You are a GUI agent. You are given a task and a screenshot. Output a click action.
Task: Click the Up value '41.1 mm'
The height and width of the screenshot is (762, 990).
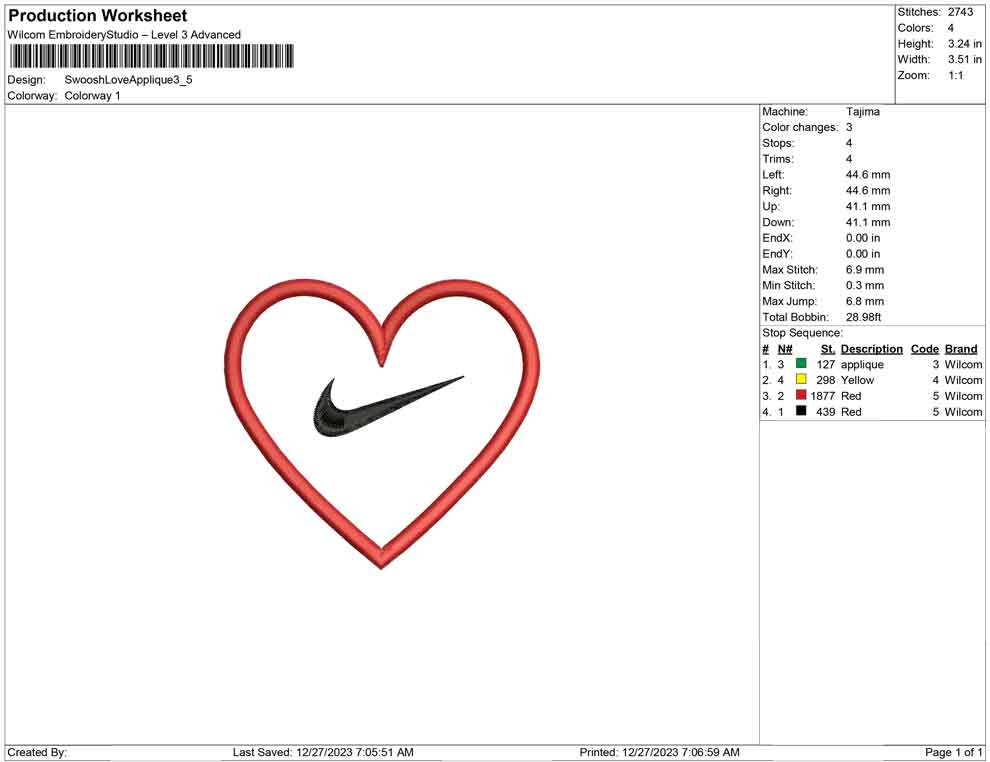coord(868,206)
